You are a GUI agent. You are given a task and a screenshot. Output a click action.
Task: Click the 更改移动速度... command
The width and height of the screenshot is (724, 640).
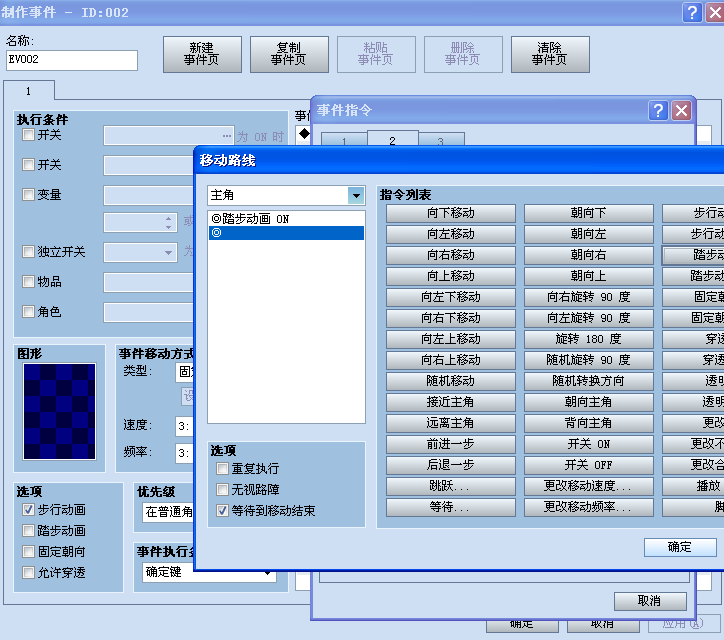[589, 486]
